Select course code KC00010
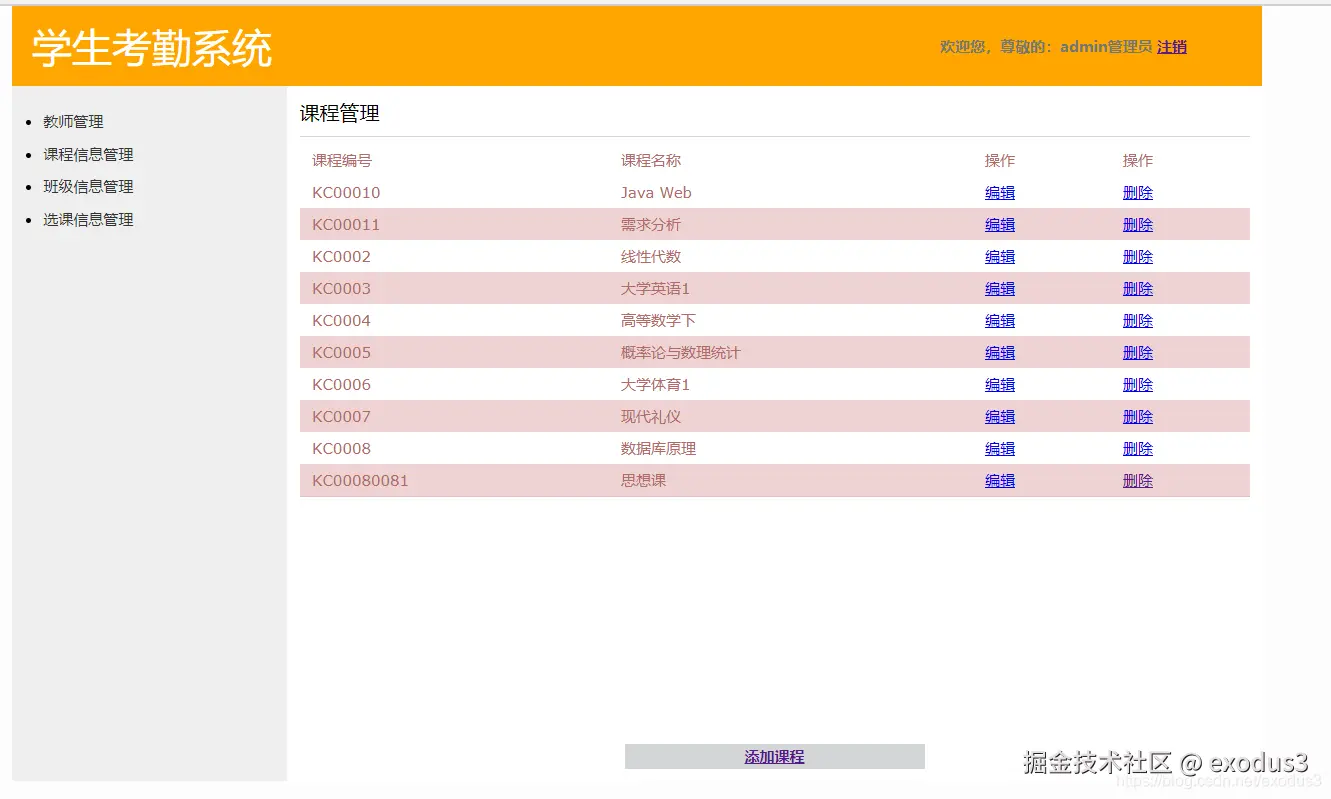1331x799 pixels. (x=346, y=193)
